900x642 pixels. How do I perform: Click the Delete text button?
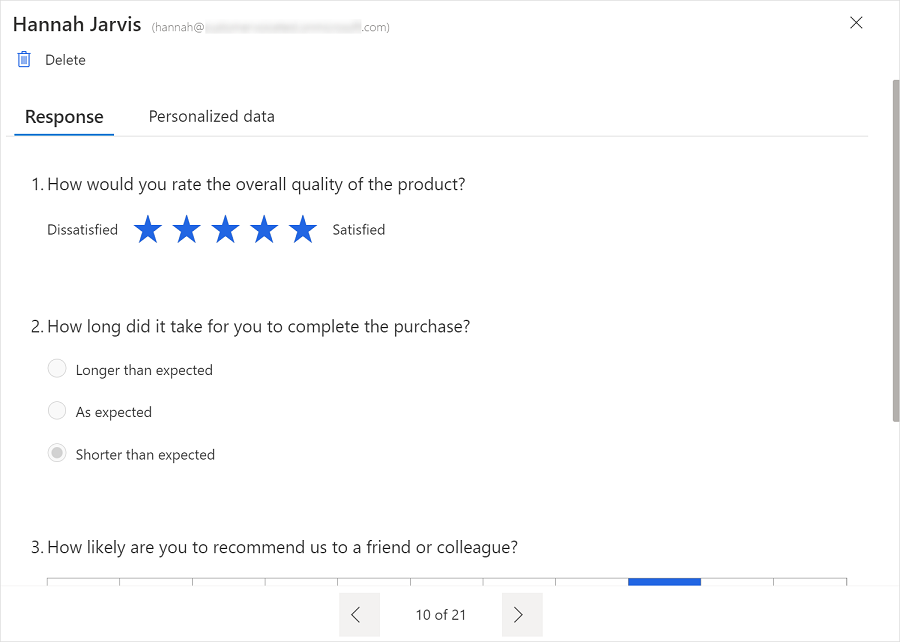65,60
